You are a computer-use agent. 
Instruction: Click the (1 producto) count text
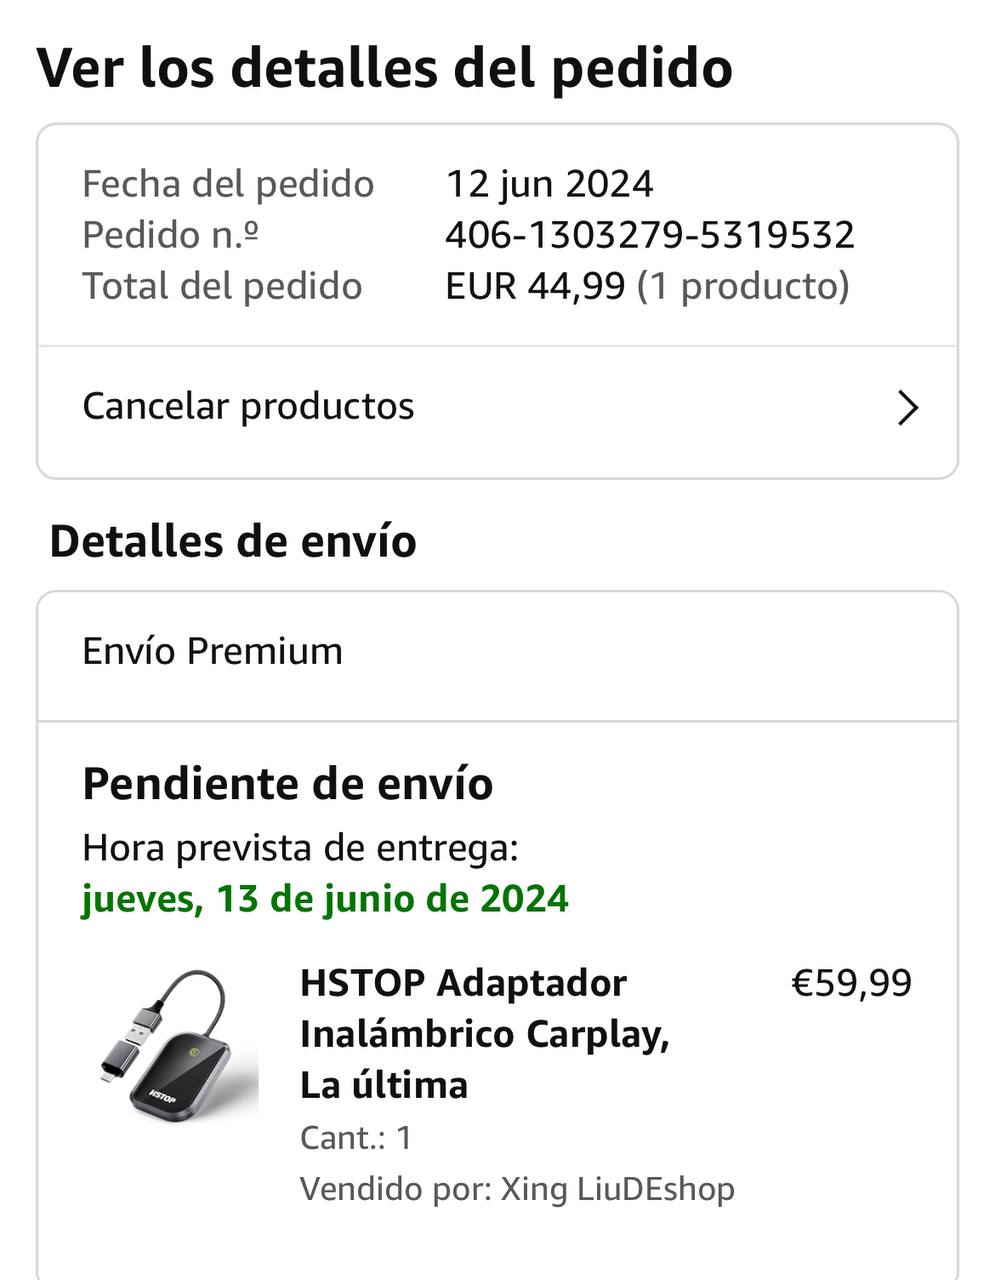743,286
